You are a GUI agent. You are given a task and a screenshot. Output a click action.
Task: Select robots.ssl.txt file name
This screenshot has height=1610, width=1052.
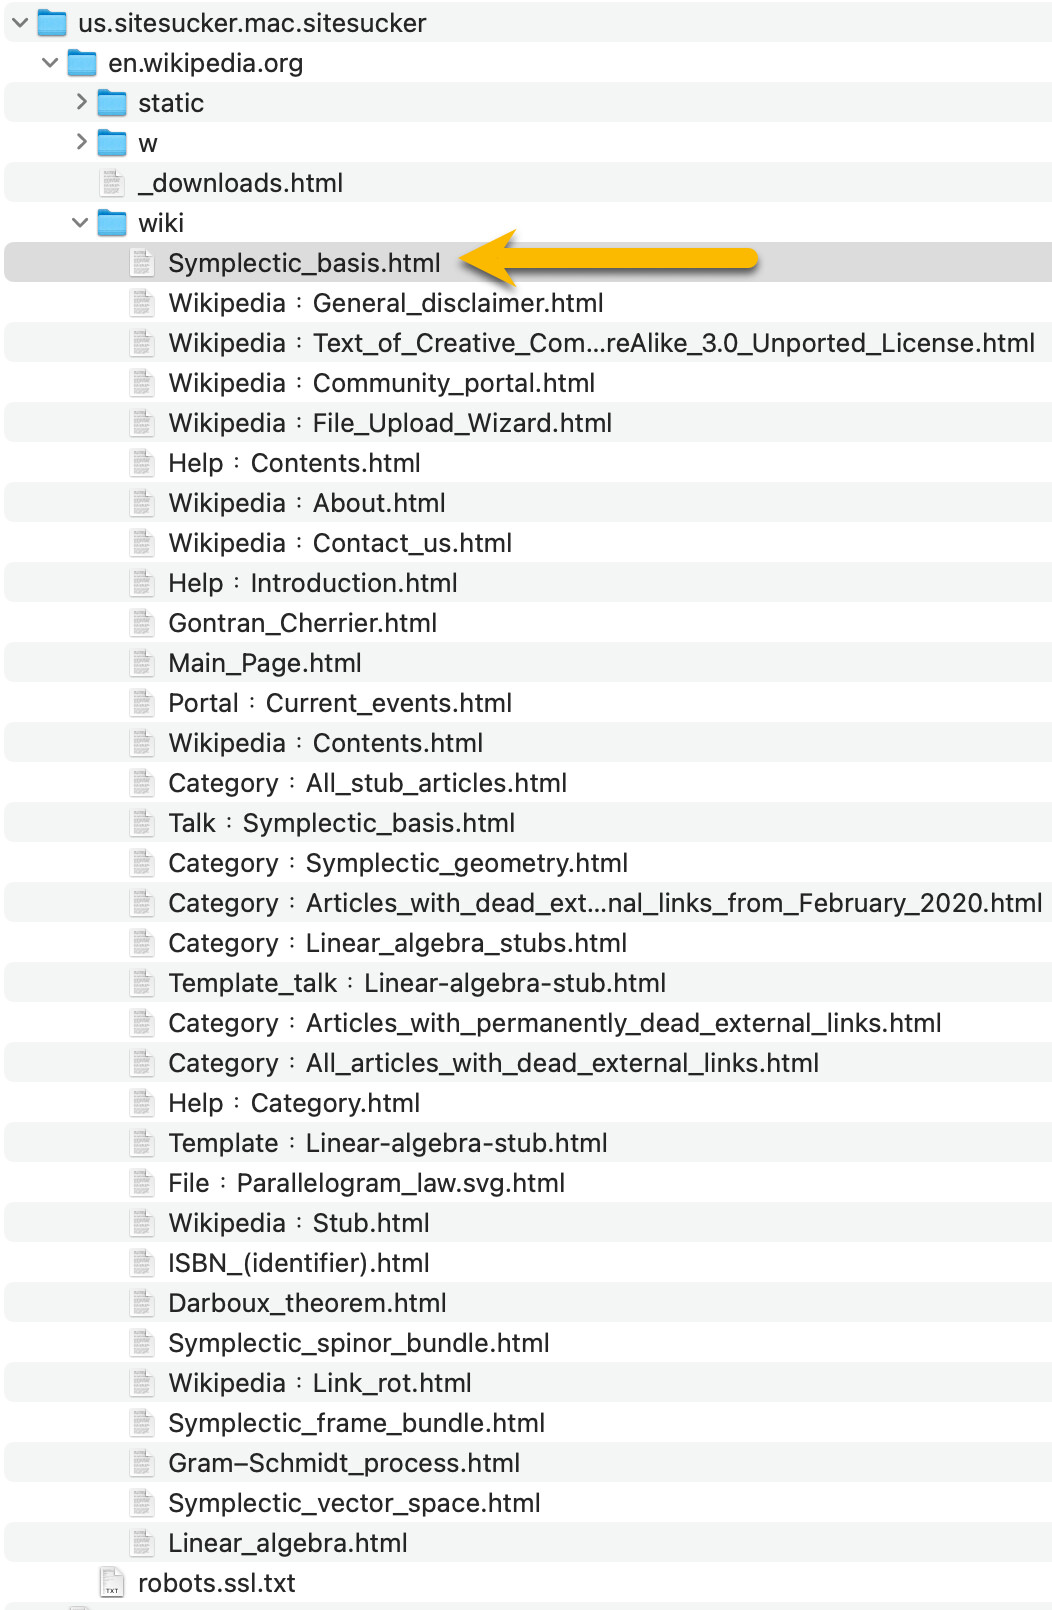coord(217,1583)
